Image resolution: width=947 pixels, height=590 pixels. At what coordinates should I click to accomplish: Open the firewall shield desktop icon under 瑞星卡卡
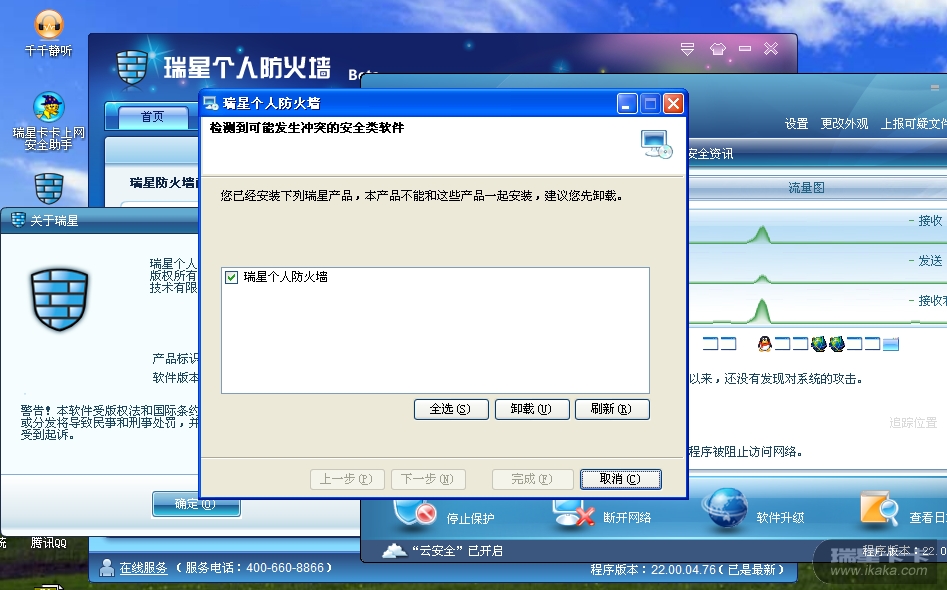pos(49,188)
